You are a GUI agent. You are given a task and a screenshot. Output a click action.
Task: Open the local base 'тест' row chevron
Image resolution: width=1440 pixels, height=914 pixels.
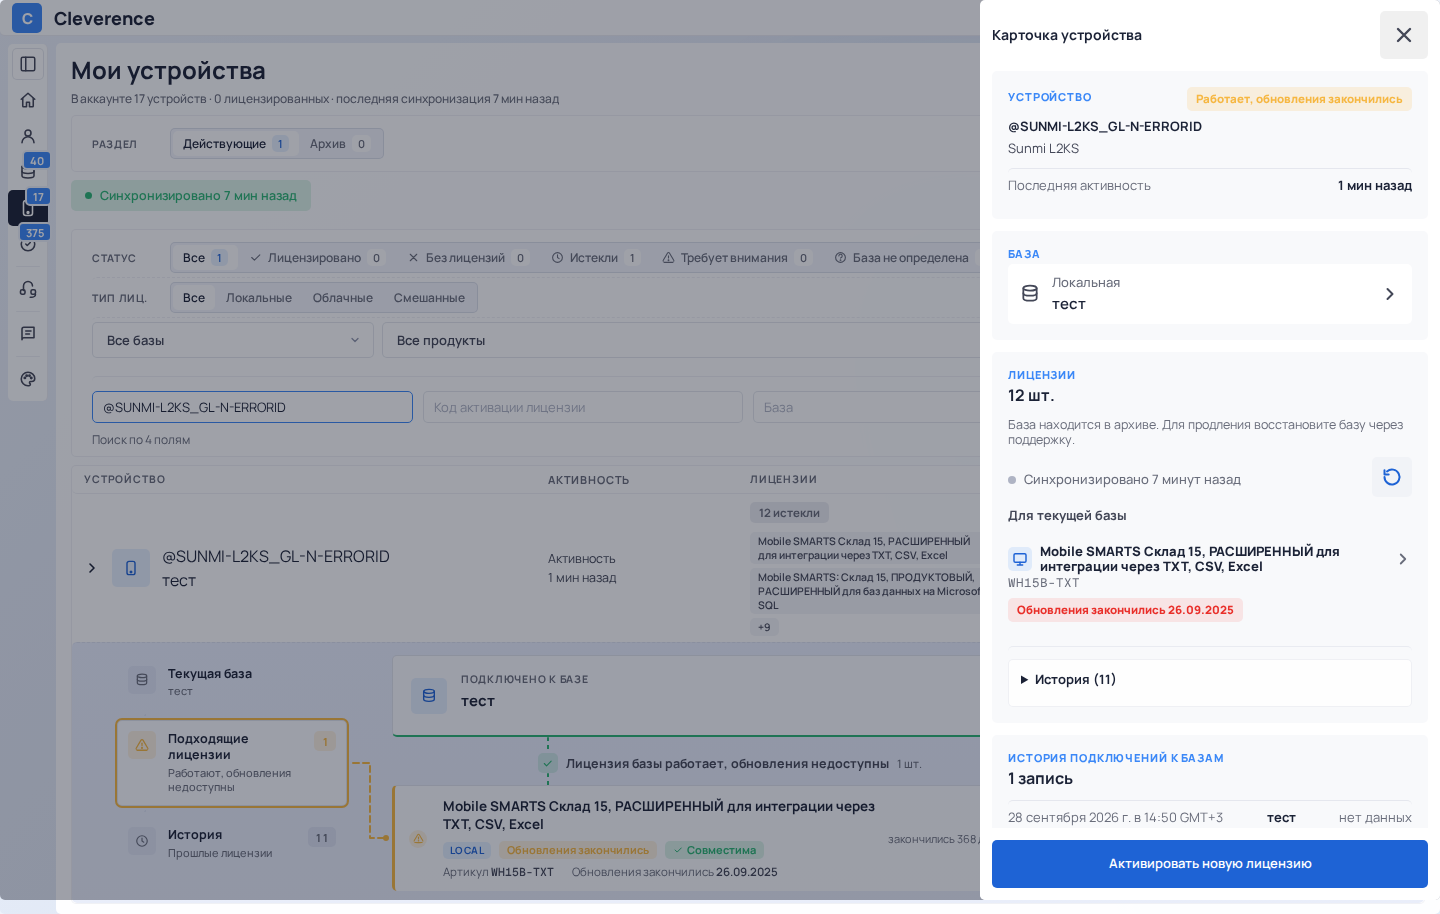(x=1389, y=294)
